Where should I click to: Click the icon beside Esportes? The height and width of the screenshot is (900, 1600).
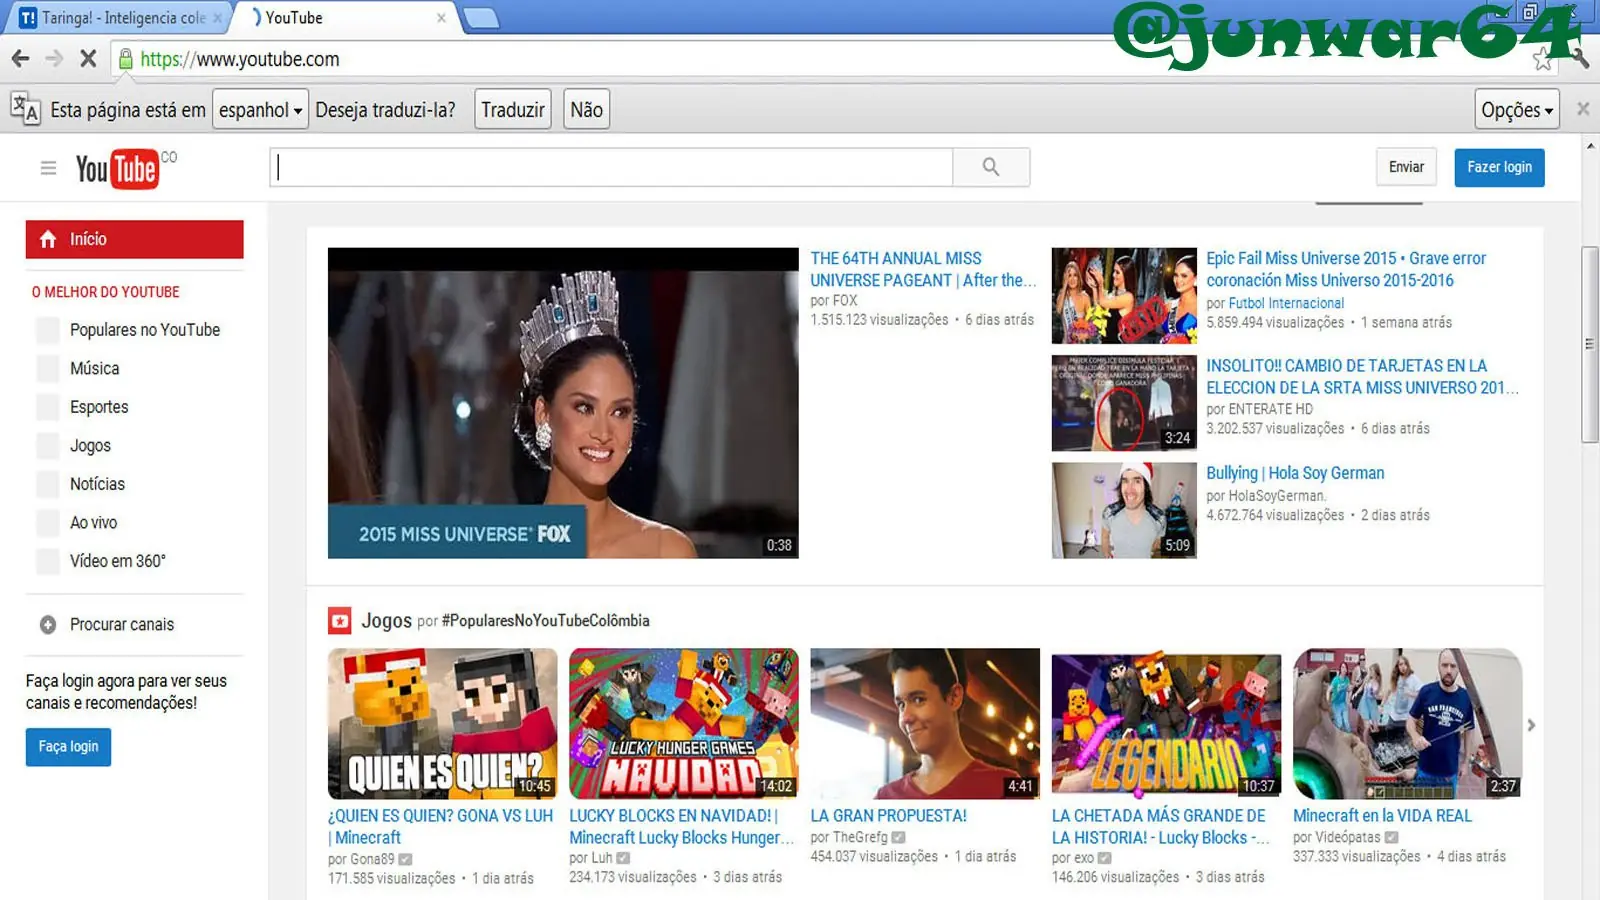coord(47,407)
